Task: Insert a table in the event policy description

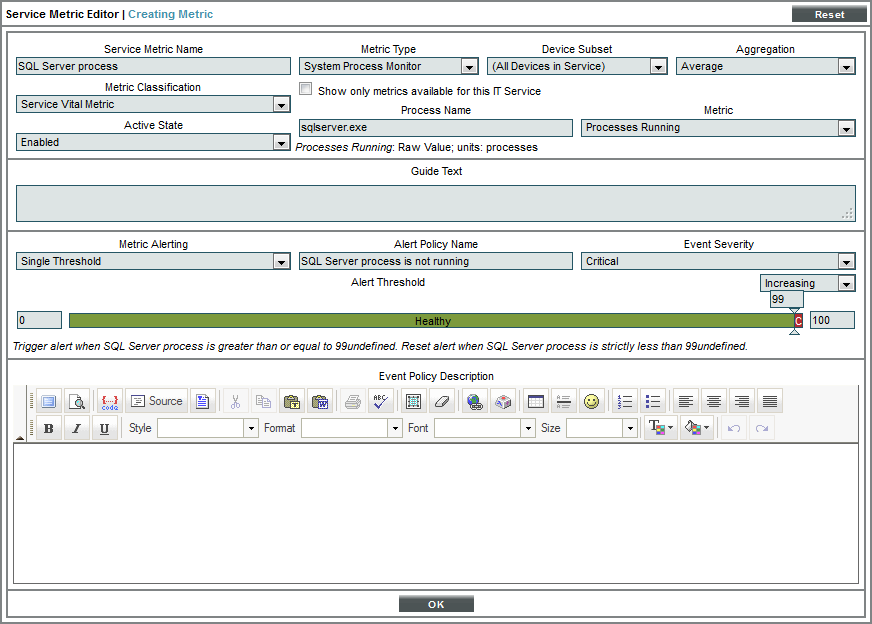Action: click(535, 400)
